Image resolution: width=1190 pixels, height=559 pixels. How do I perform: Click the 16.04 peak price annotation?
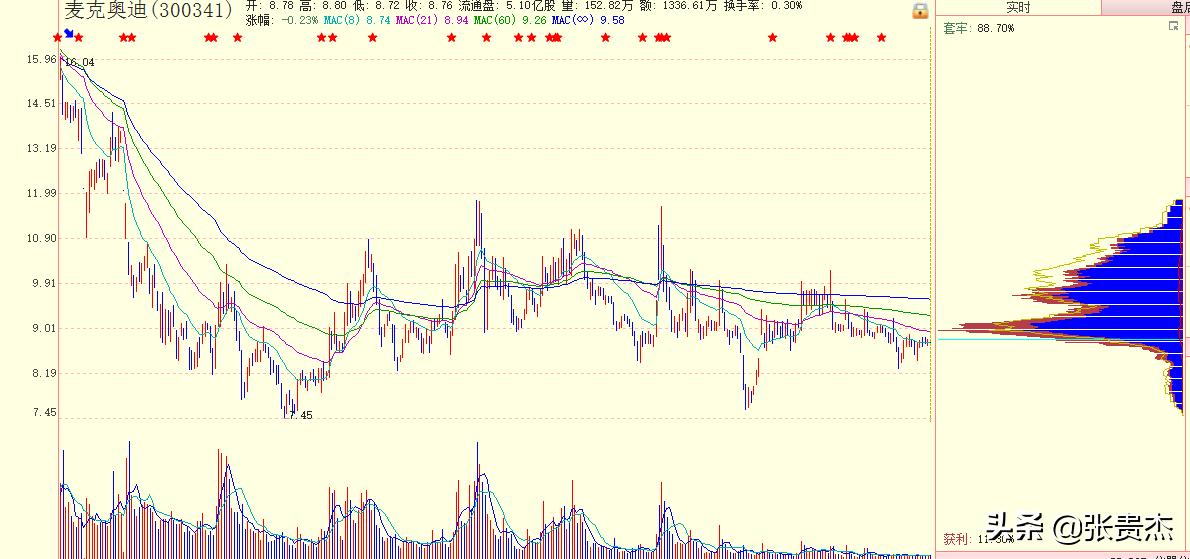point(80,62)
